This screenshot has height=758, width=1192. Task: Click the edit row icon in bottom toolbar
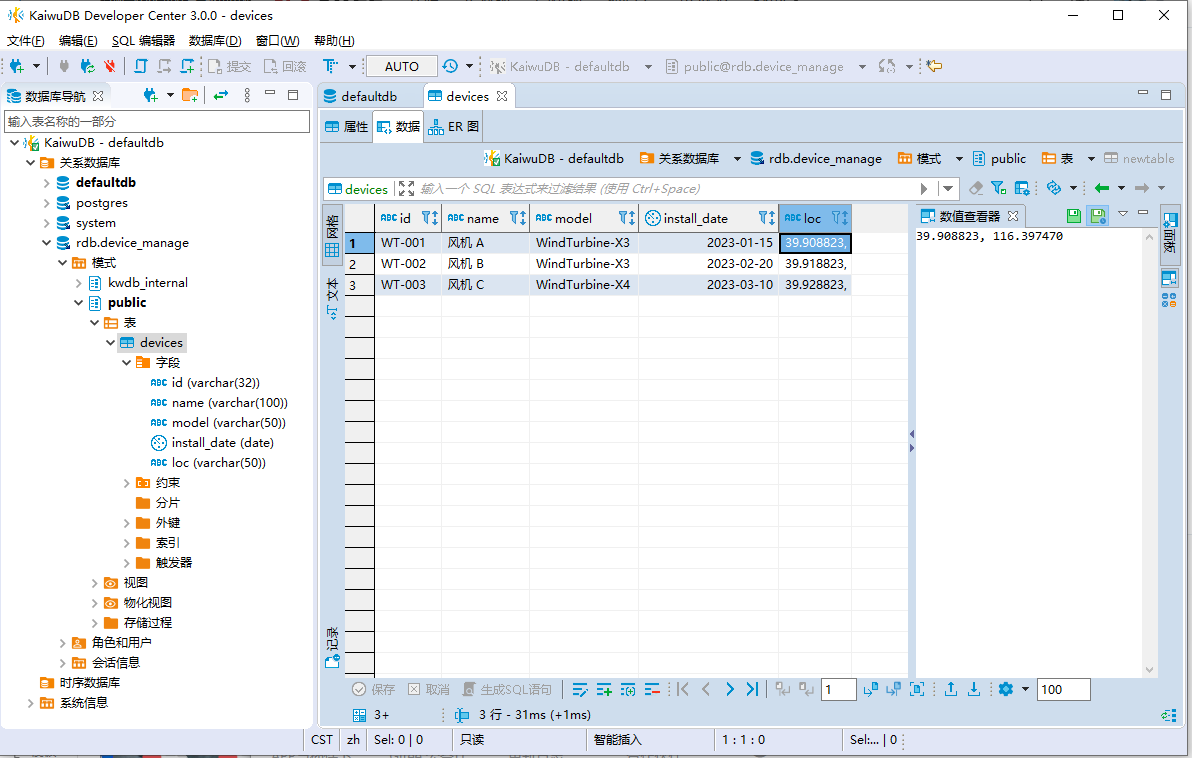tap(580, 690)
